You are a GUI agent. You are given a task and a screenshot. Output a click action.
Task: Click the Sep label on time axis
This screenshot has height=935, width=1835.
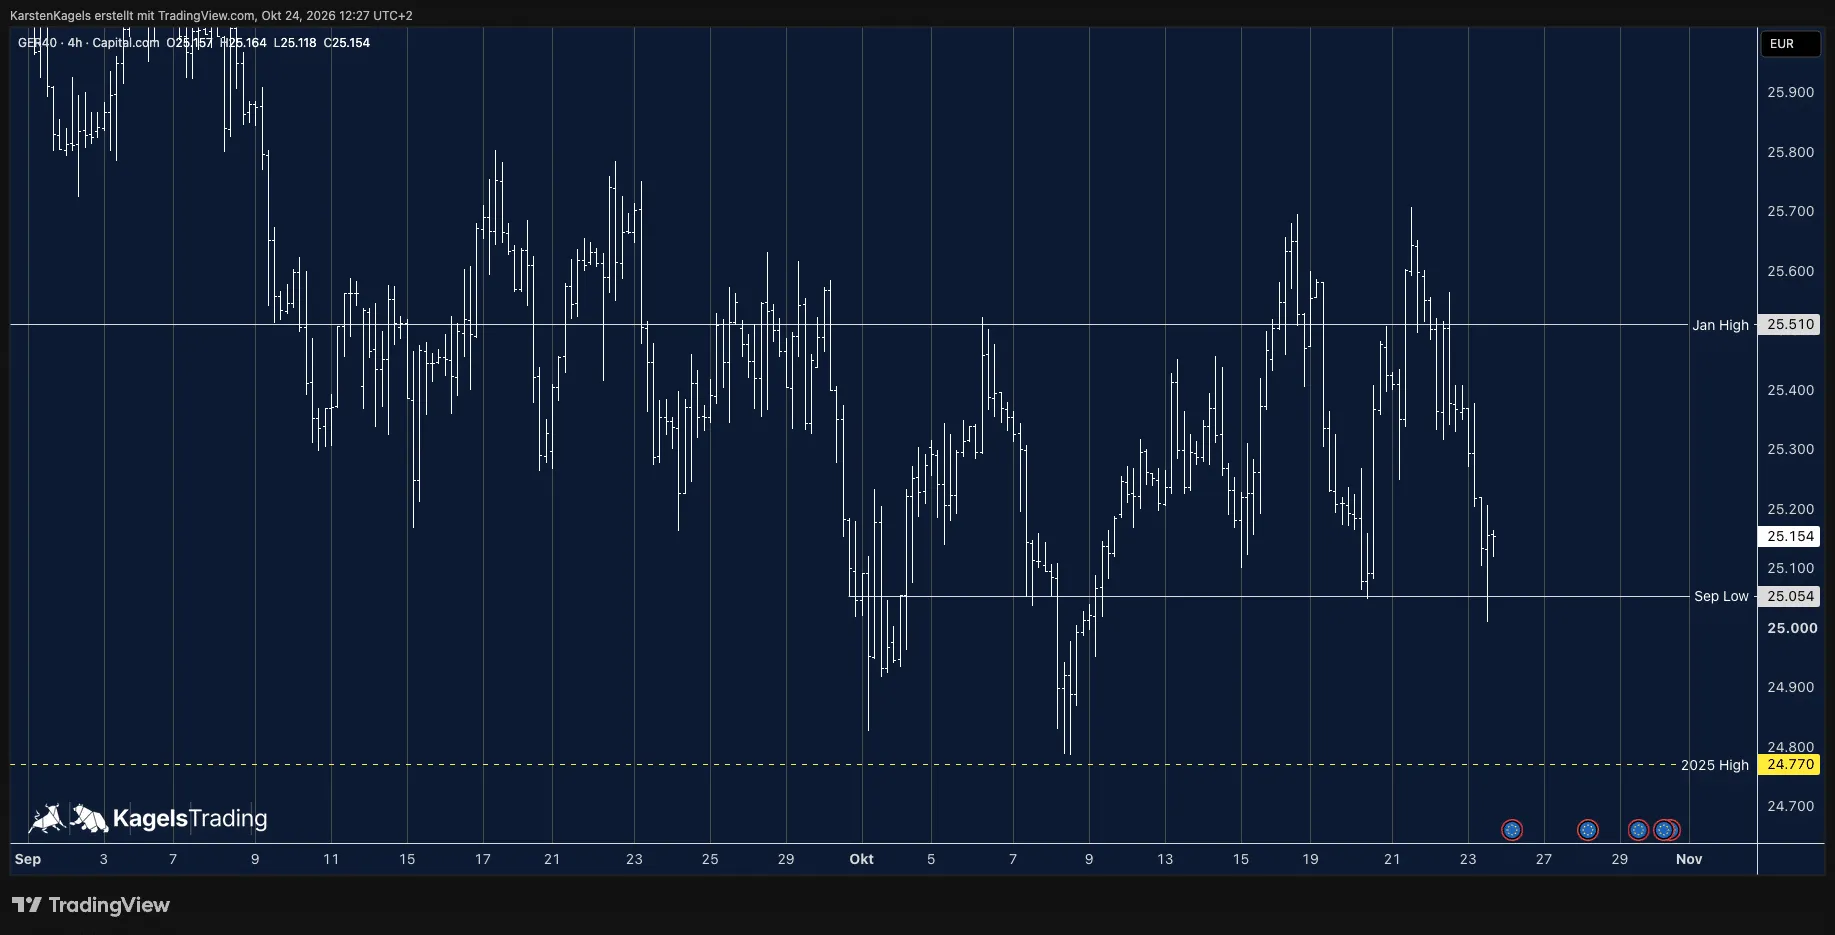pyautogui.click(x=28, y=859)
